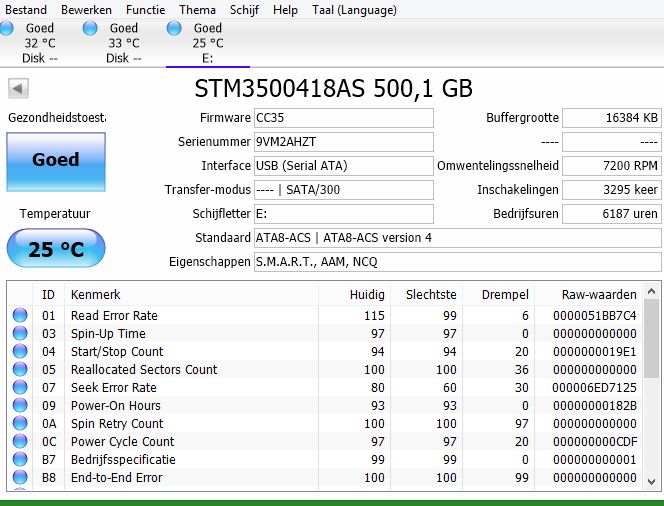664x506 pixels.
Task: Click the status icon for Seek Error Rate
Action: (20, 387)
